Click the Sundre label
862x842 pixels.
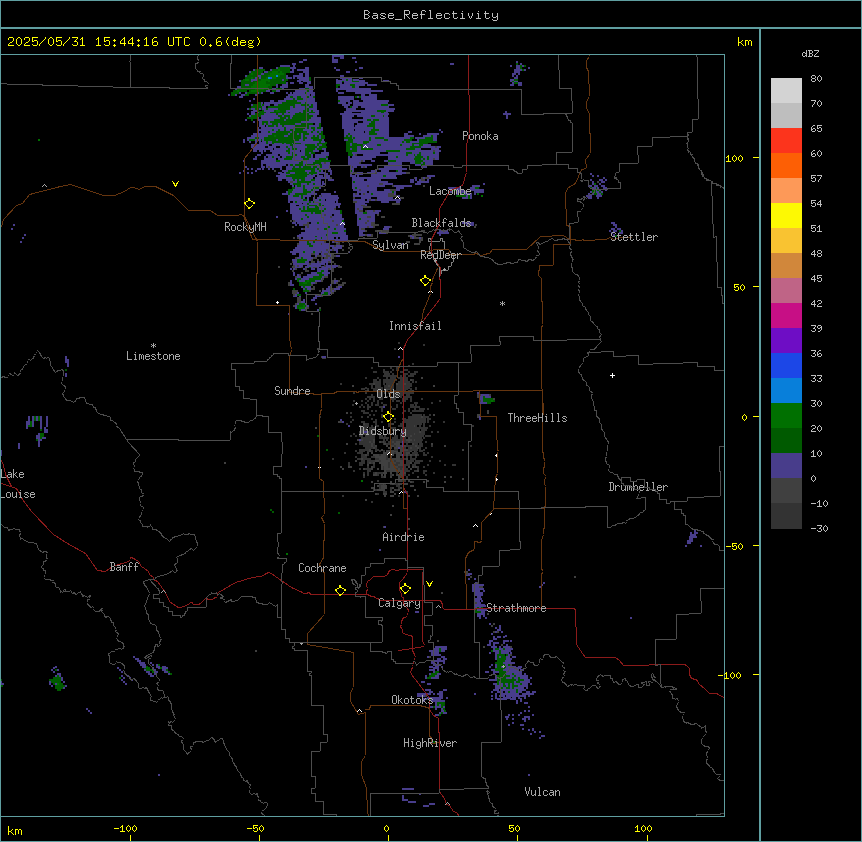point(292,391)
